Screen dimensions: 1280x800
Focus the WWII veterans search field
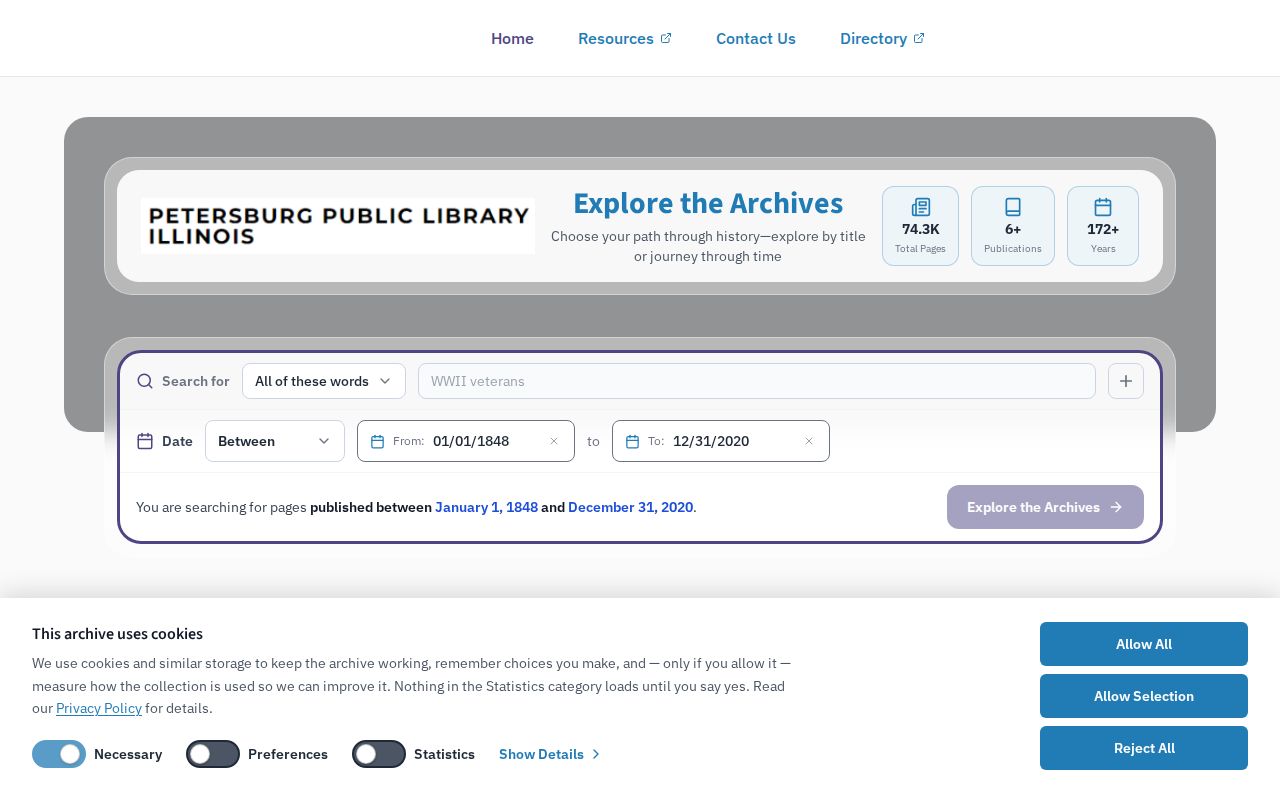pos(757,381)
